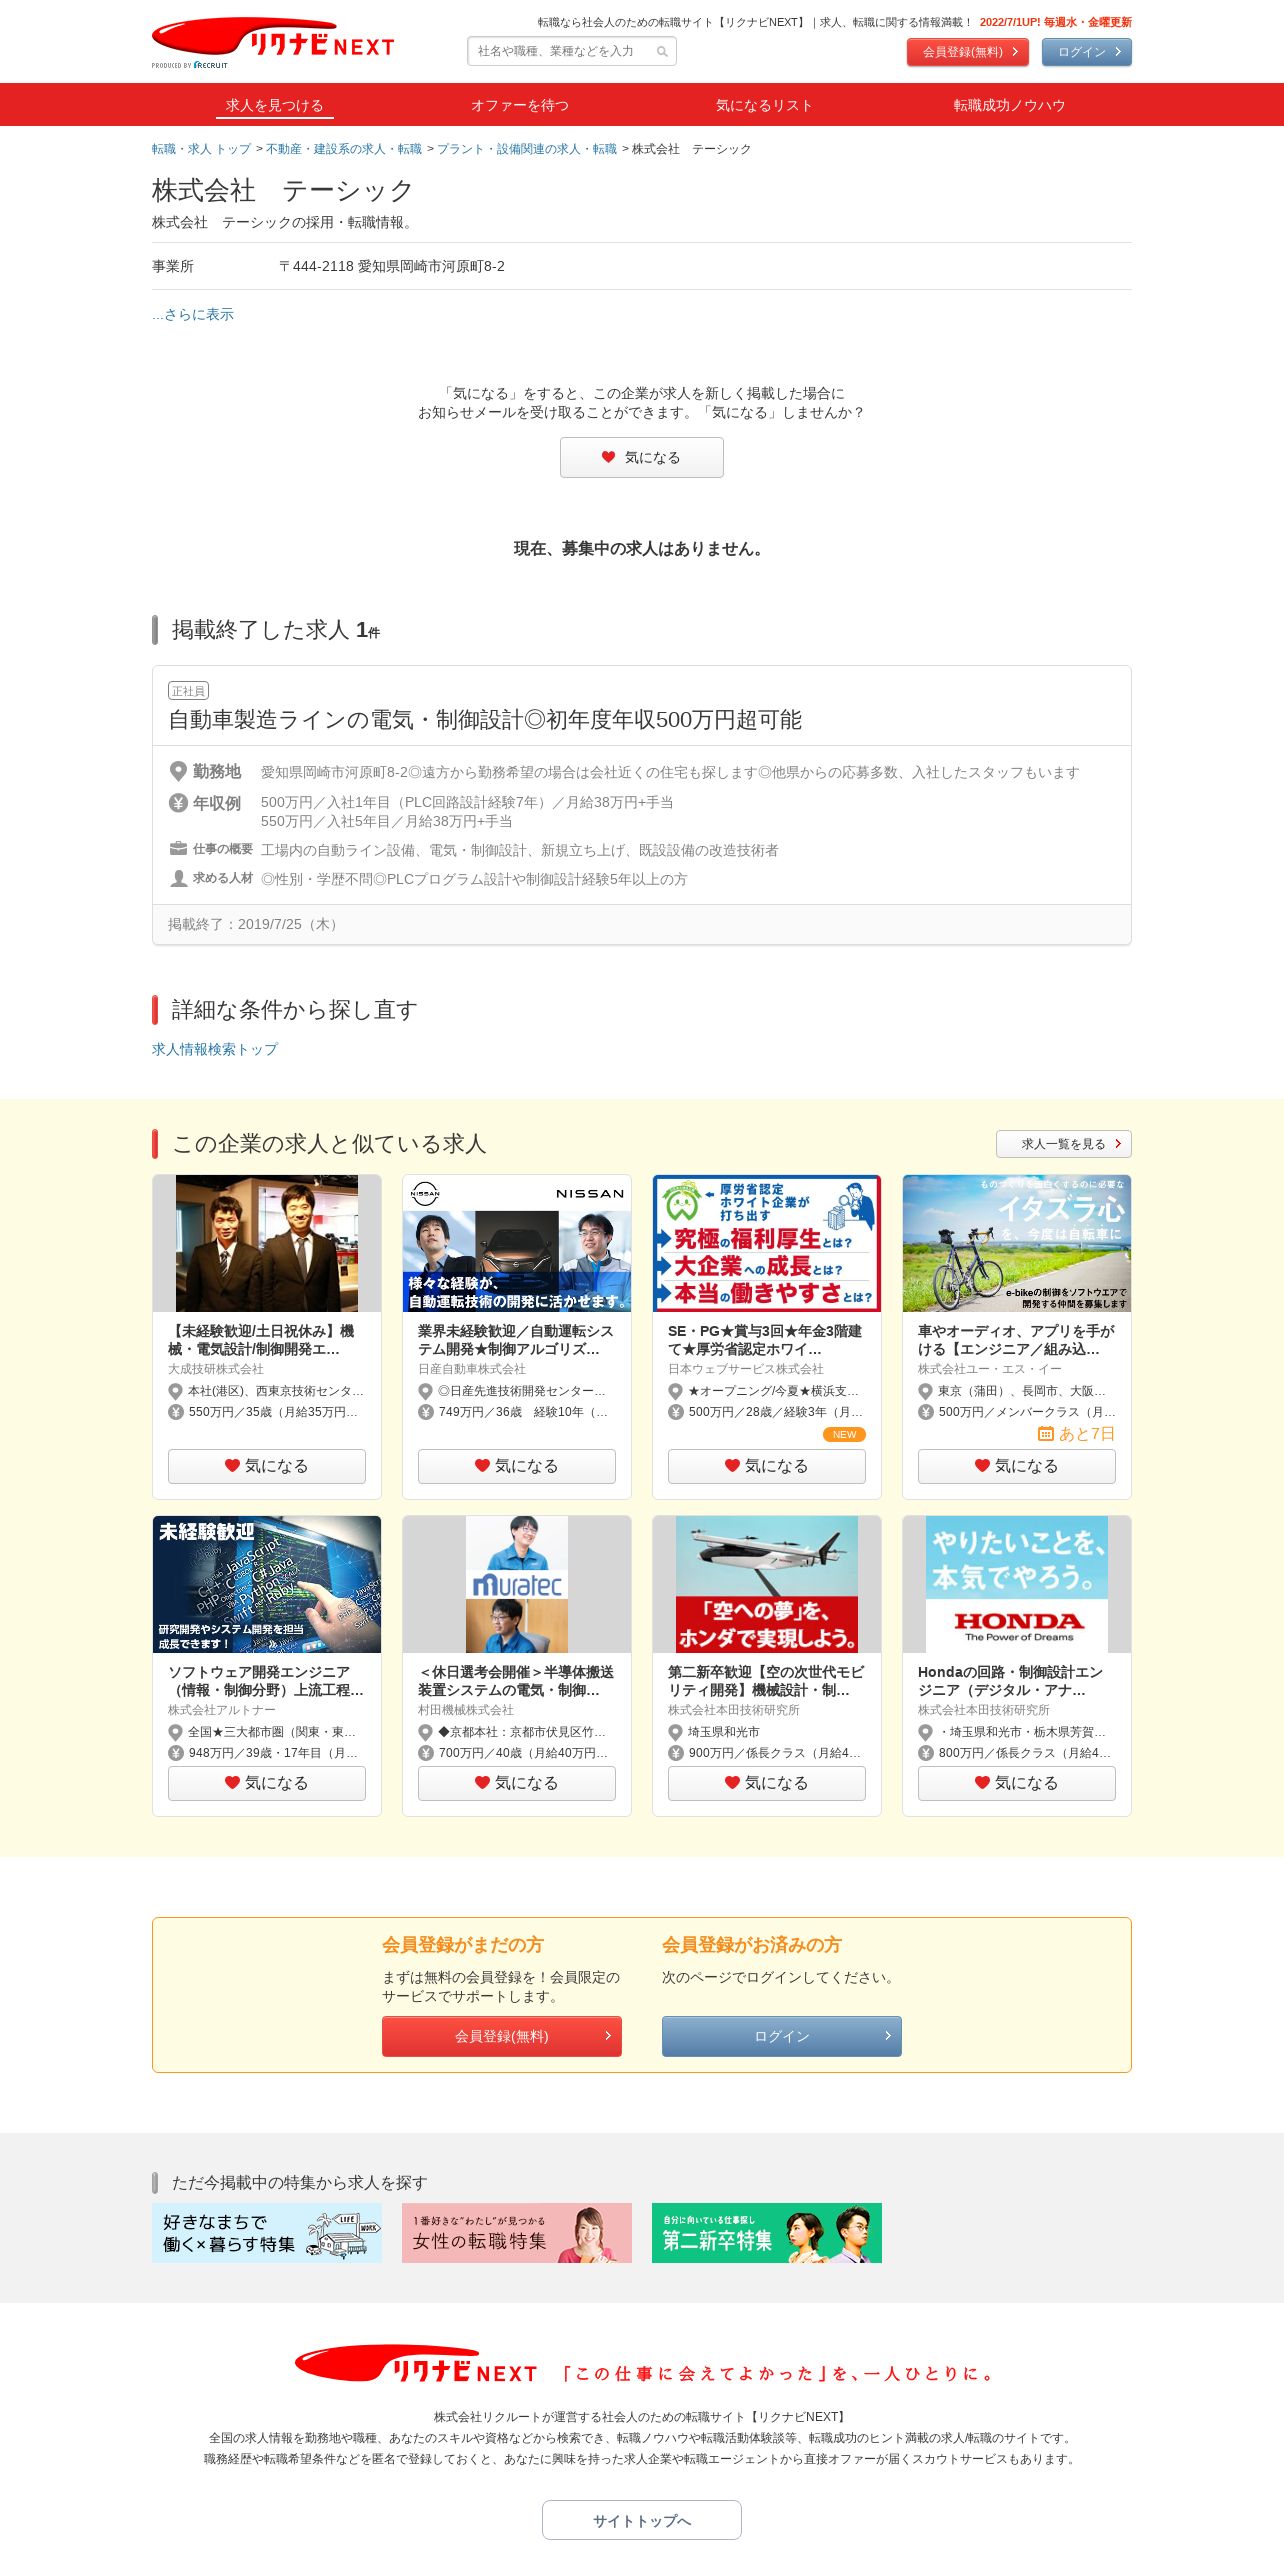Open the 転職成功ノウハウ tab
Image resolution: width=1284 pixels, height=2568 pixels.
pyautogui.click(x=1009, y=105)
